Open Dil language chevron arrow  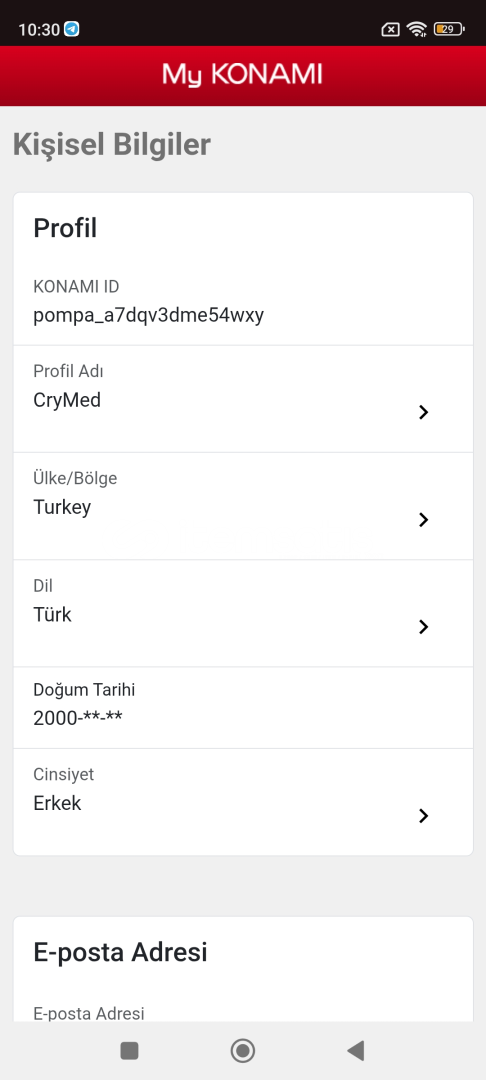tap(423, 626)
